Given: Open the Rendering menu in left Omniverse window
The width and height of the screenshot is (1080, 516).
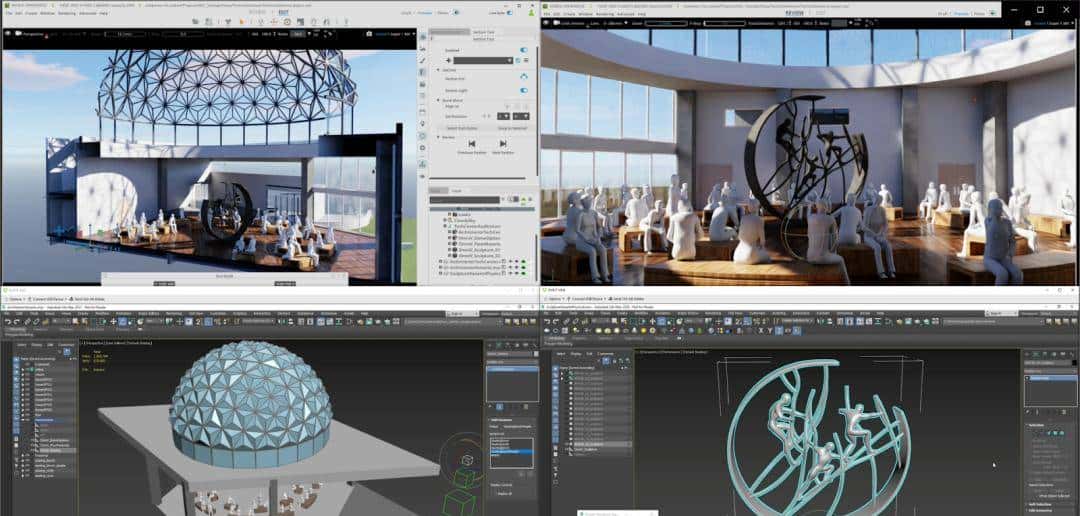Looking at the screenshot, I should click(66, 13).
